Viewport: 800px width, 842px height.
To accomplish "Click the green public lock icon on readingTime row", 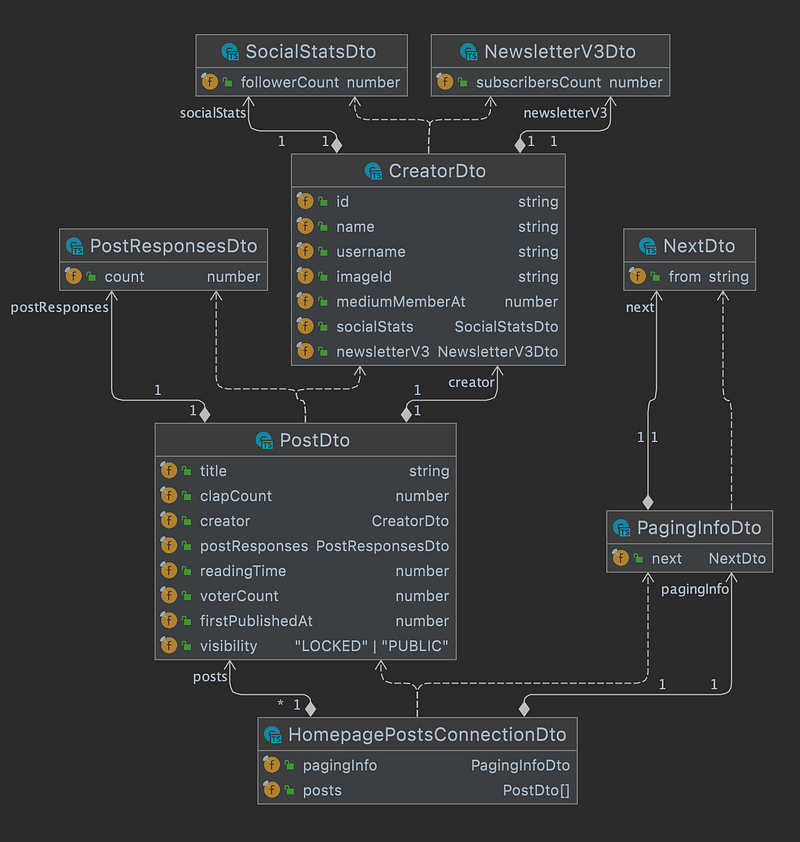I will 187,571.
